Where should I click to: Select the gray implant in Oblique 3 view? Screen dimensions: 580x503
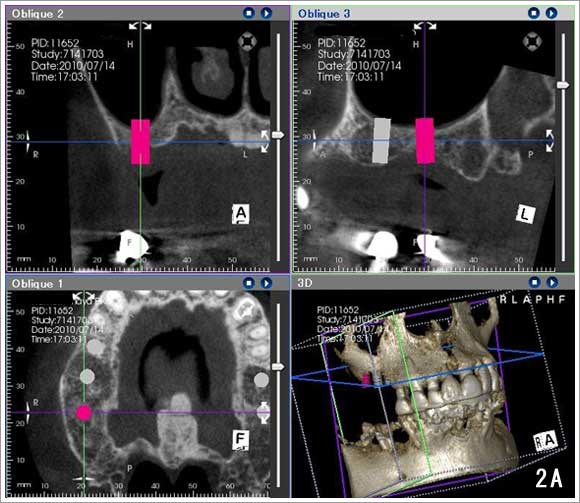pyautogui.click(x=381, y=141)
